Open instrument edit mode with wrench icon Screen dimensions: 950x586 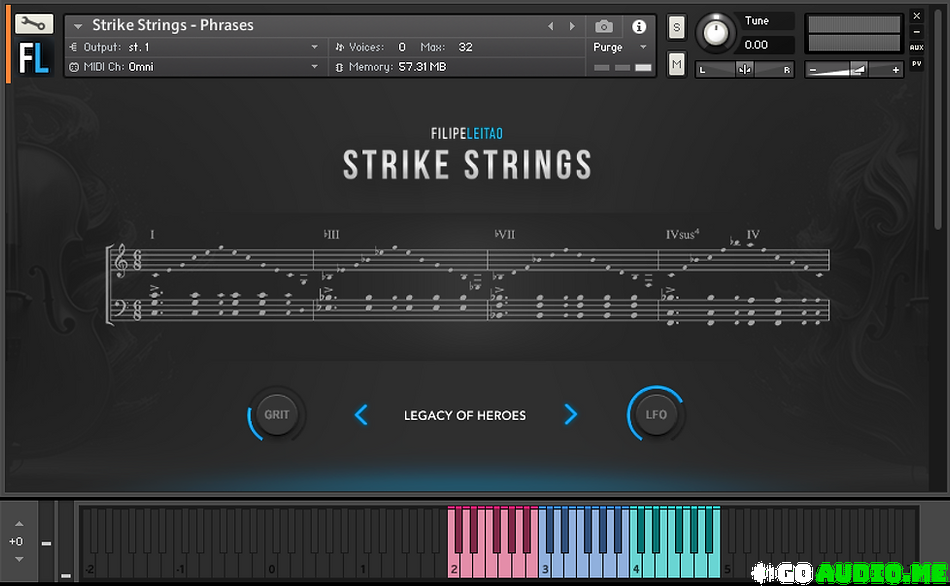pyautogui.click(x=34, y=24)
